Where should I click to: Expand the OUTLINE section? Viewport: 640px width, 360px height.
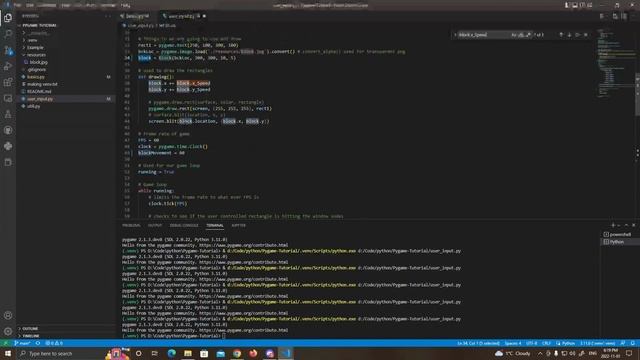coord(30,329)
